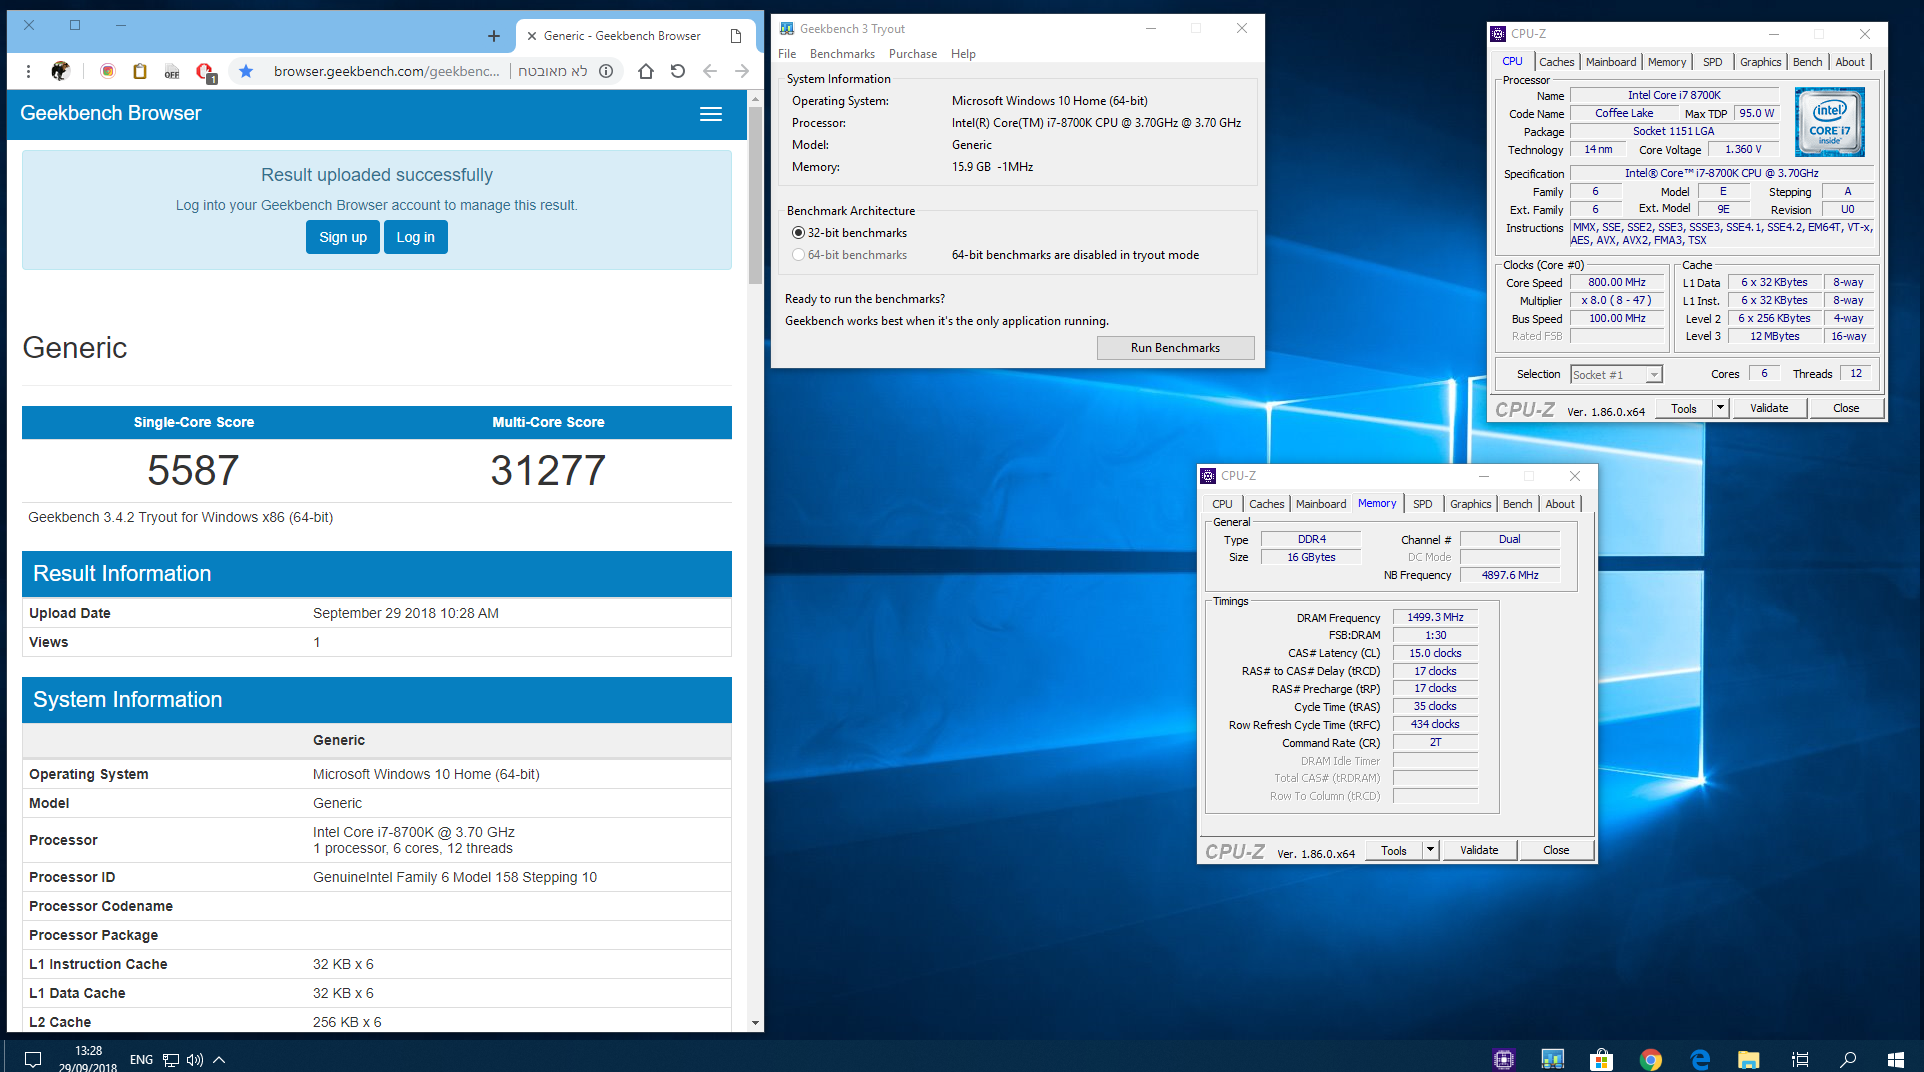Open Purchase menu in Geekbench 3
The height and width of the screenshot is (1072, 1924).
coord(913,54)
